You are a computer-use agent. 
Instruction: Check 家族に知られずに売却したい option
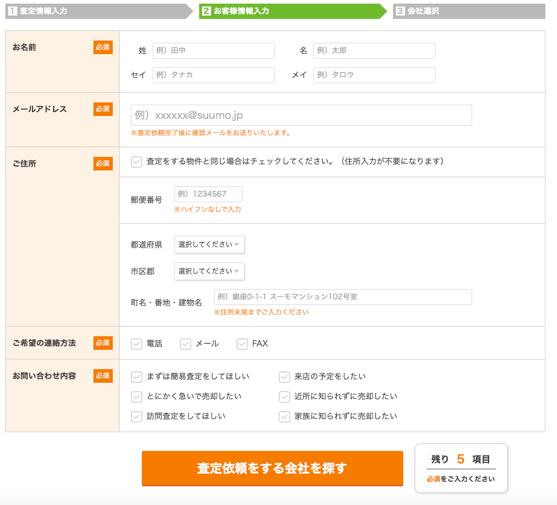coord(284,416)
